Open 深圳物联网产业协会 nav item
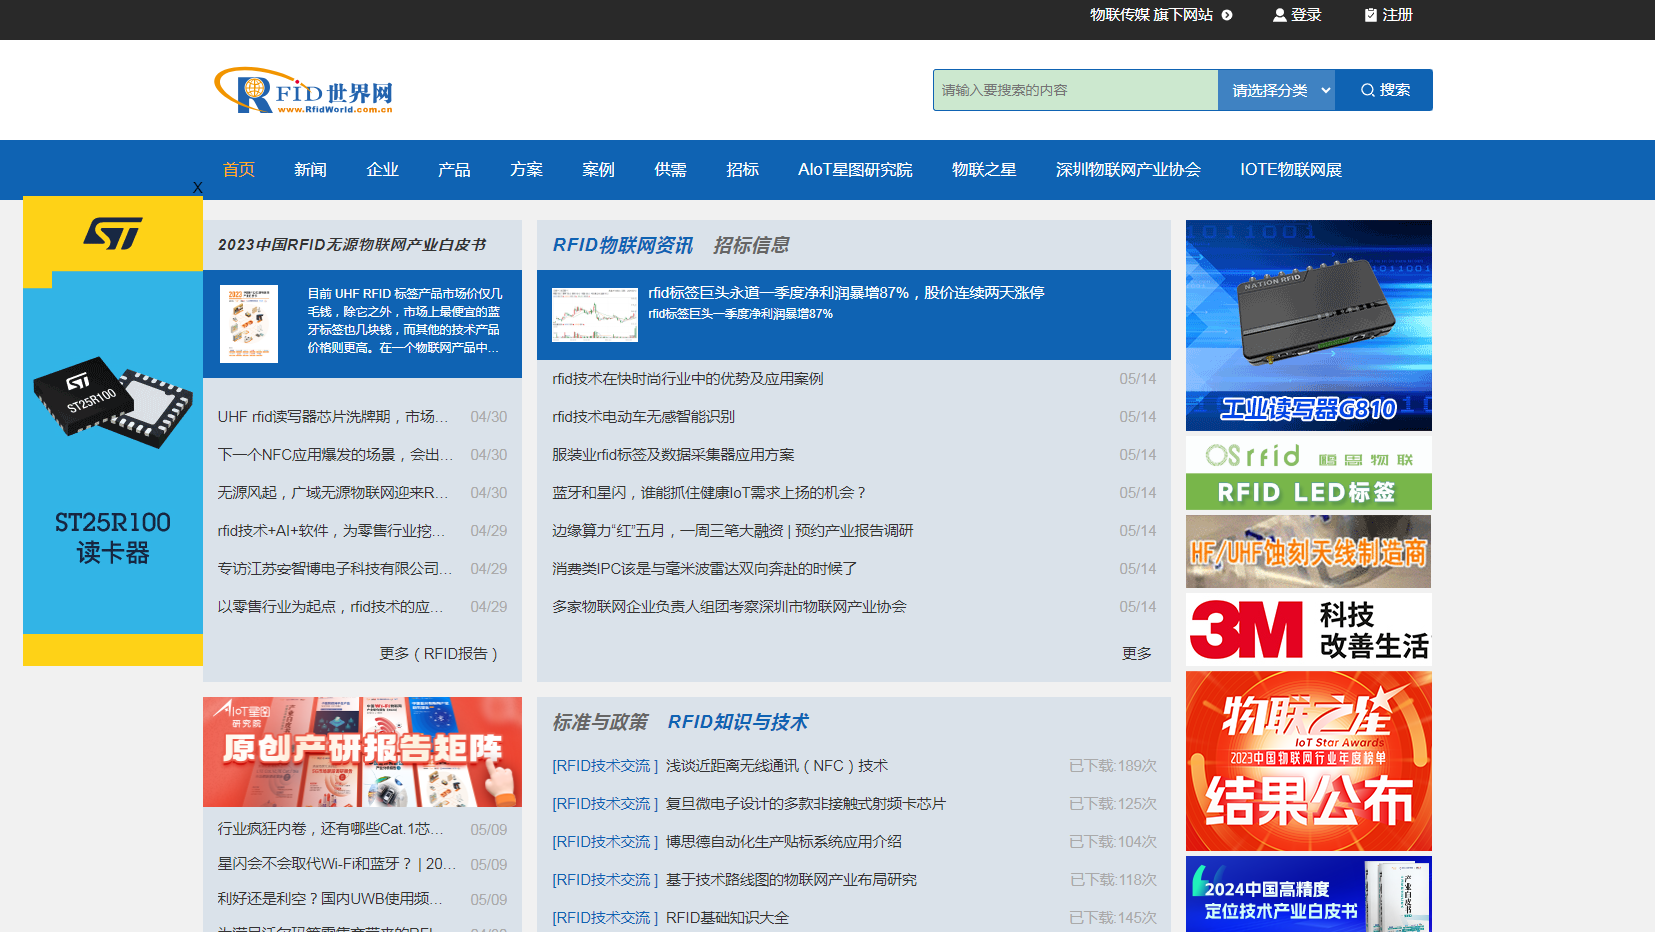 (x=1128, y=170)
